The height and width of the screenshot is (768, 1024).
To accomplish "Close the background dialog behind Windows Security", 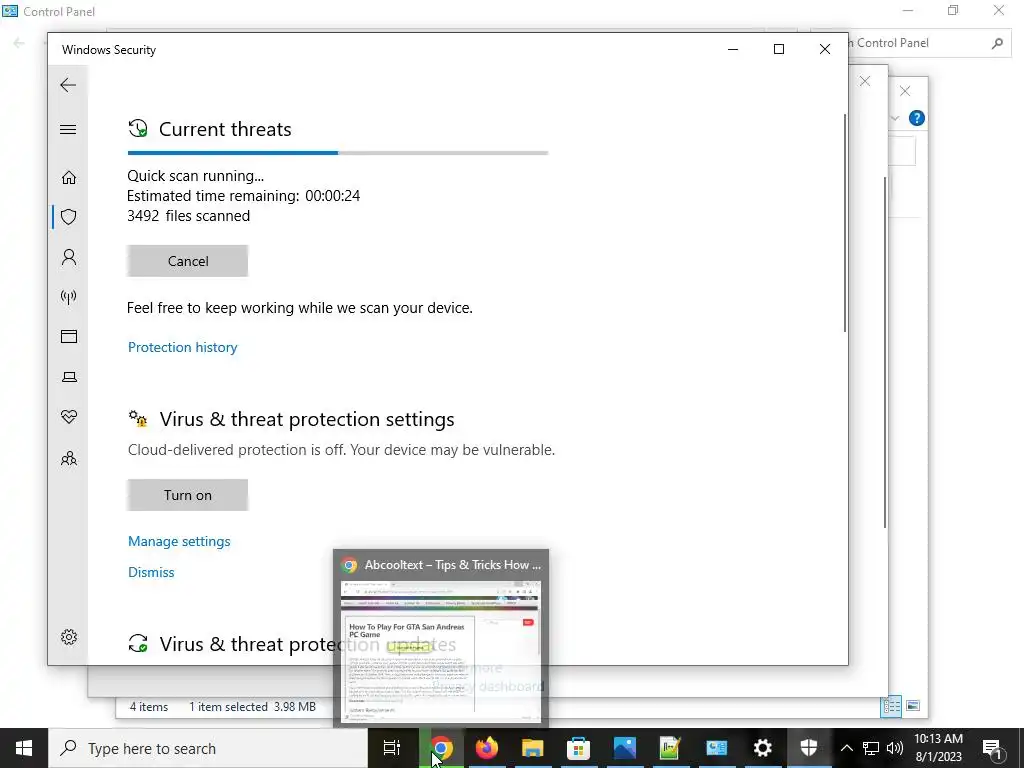I will (x=865, y=81).
